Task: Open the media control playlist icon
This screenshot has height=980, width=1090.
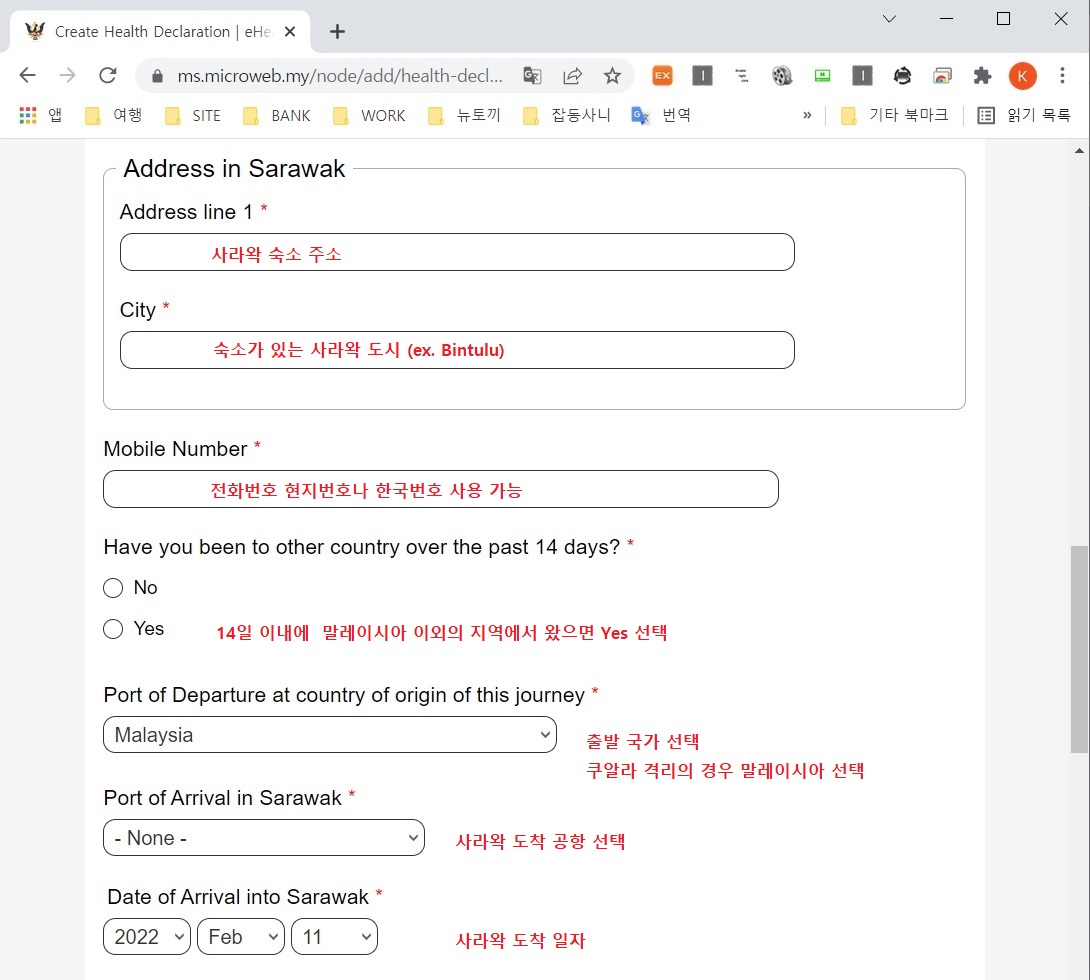Action: pyautogui.click(x=742, y=75)
